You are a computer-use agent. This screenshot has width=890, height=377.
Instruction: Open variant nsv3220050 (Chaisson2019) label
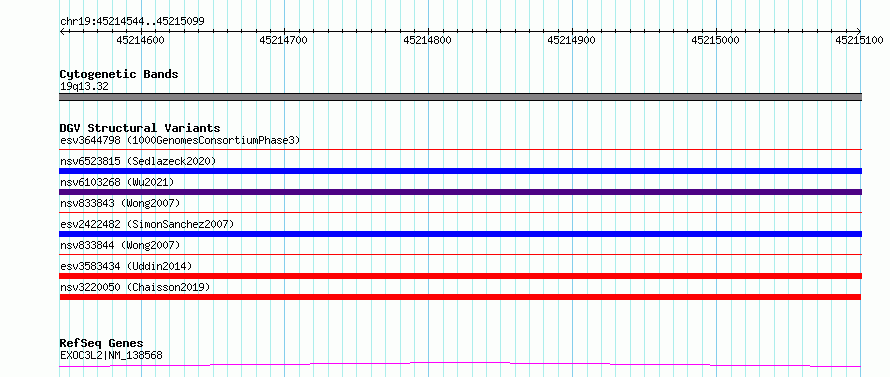pos(135,287)
